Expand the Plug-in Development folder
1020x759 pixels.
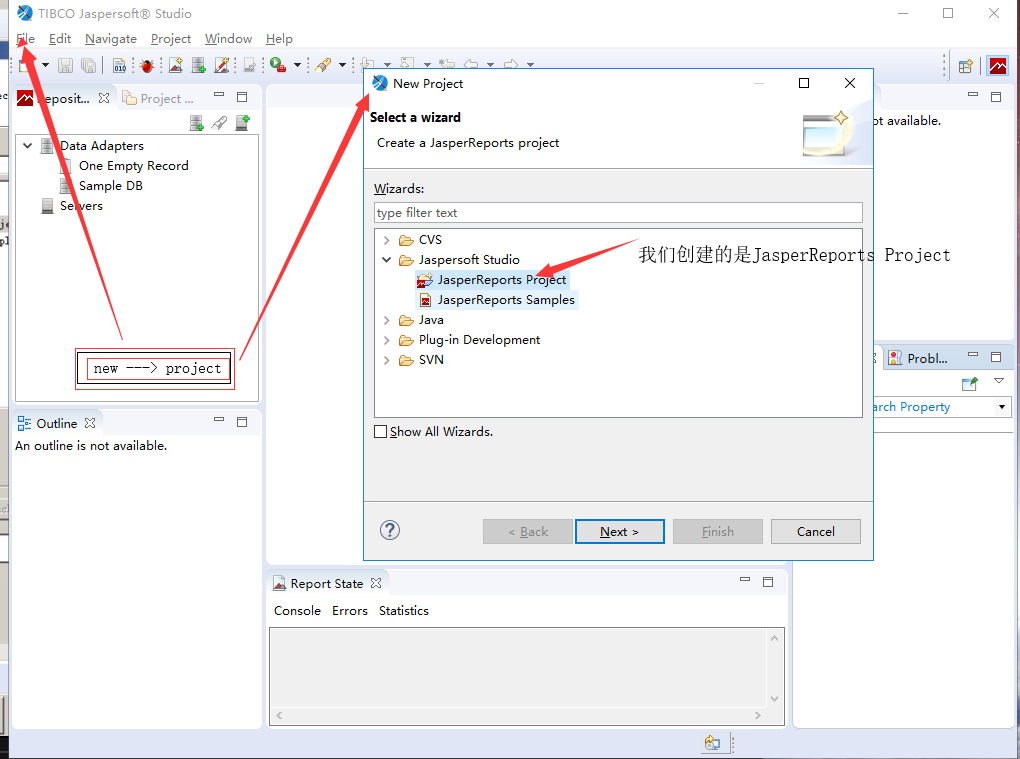pos(386,340)
